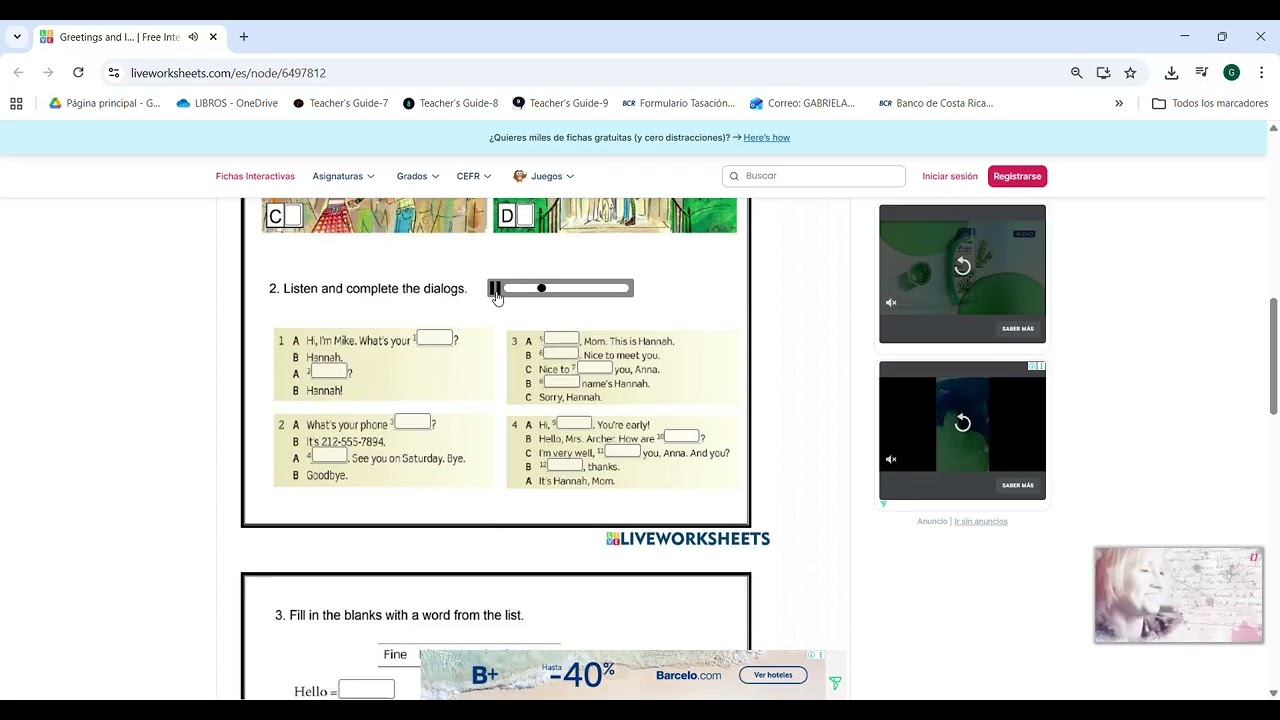Viewport: 1280px width, 720px height.
Task: Open a new browser tab
Action: pos(243,37)
